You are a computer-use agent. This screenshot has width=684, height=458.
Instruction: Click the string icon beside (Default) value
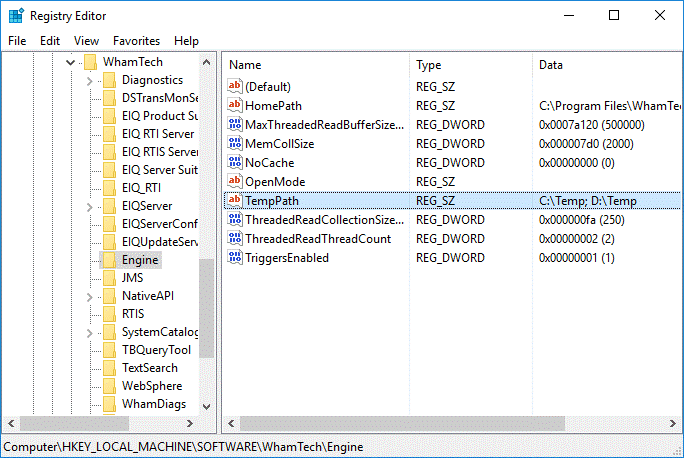pyautogui.click(x=235, y=86)
